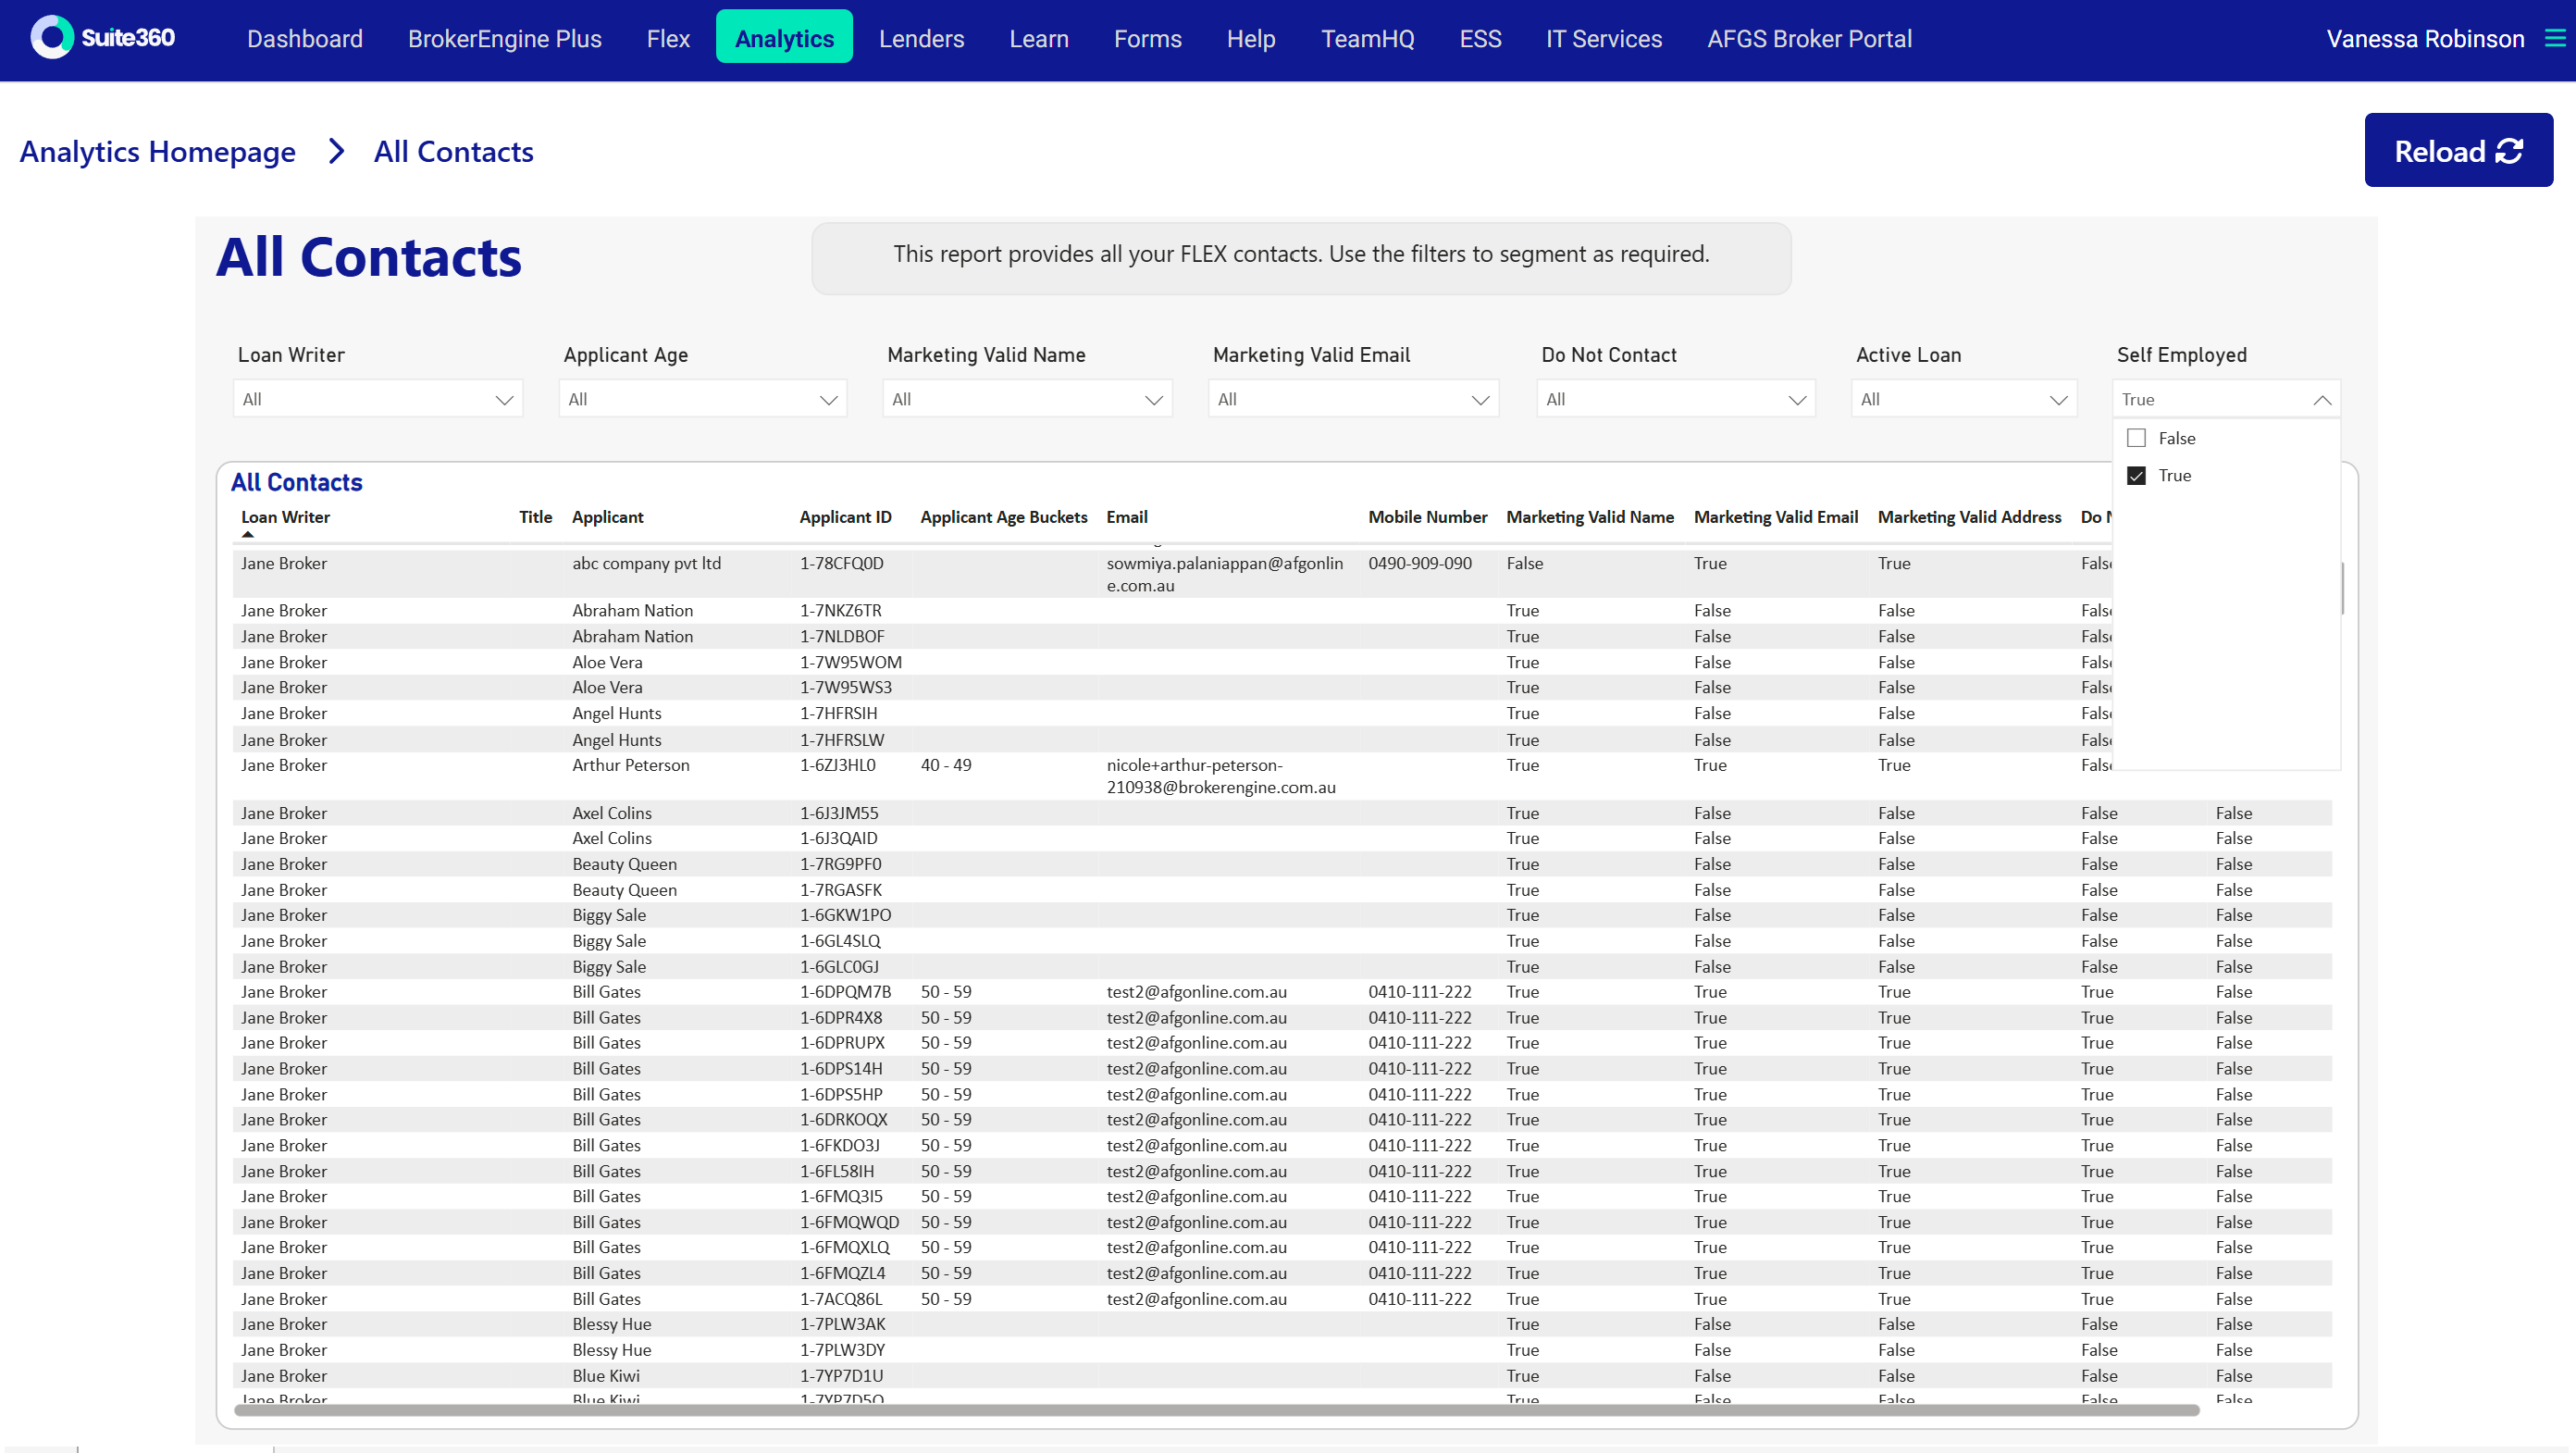Uncheck the True option in Self Employed
This screenshot has width=2576, height=1453.
point(2137,476)
